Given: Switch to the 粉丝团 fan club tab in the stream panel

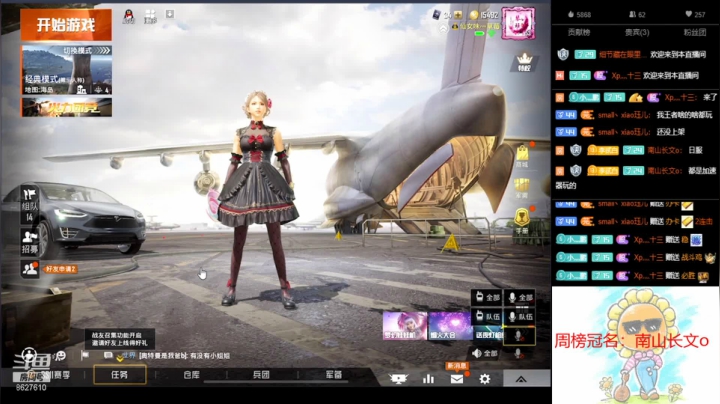Looking at the screenshot, I should (694, 33).
